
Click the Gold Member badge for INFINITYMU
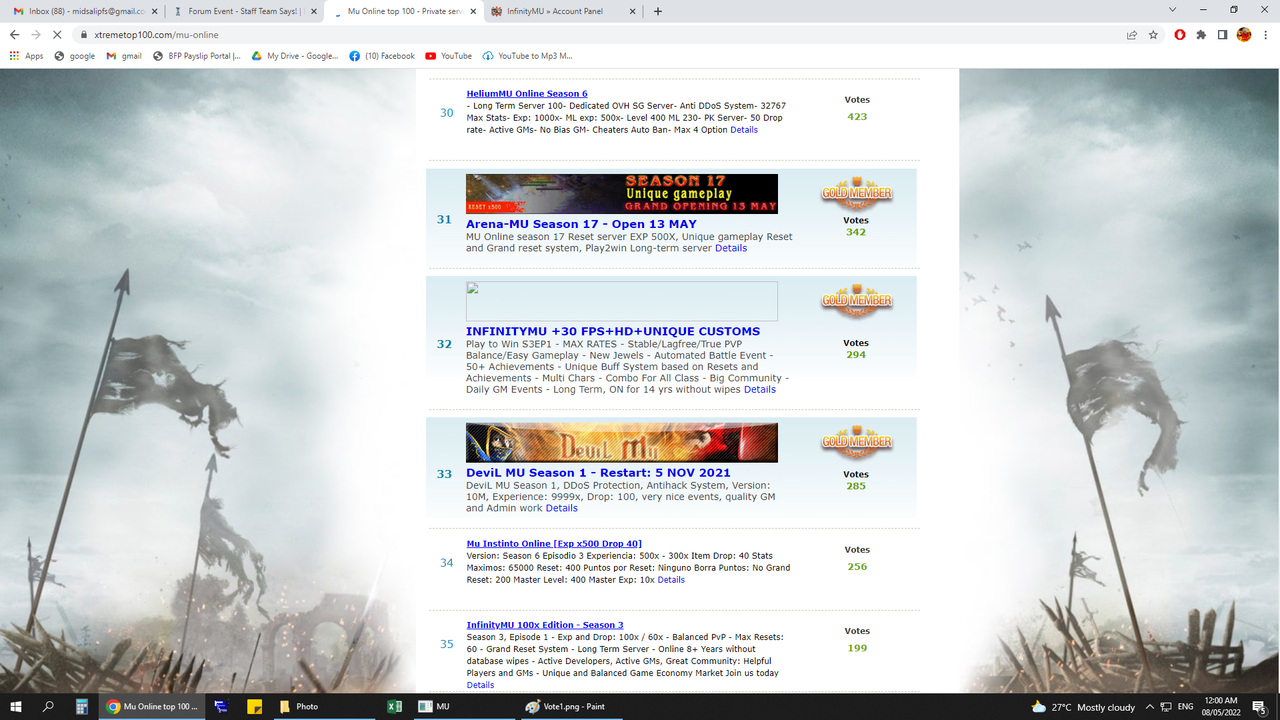tap(857, 300)
